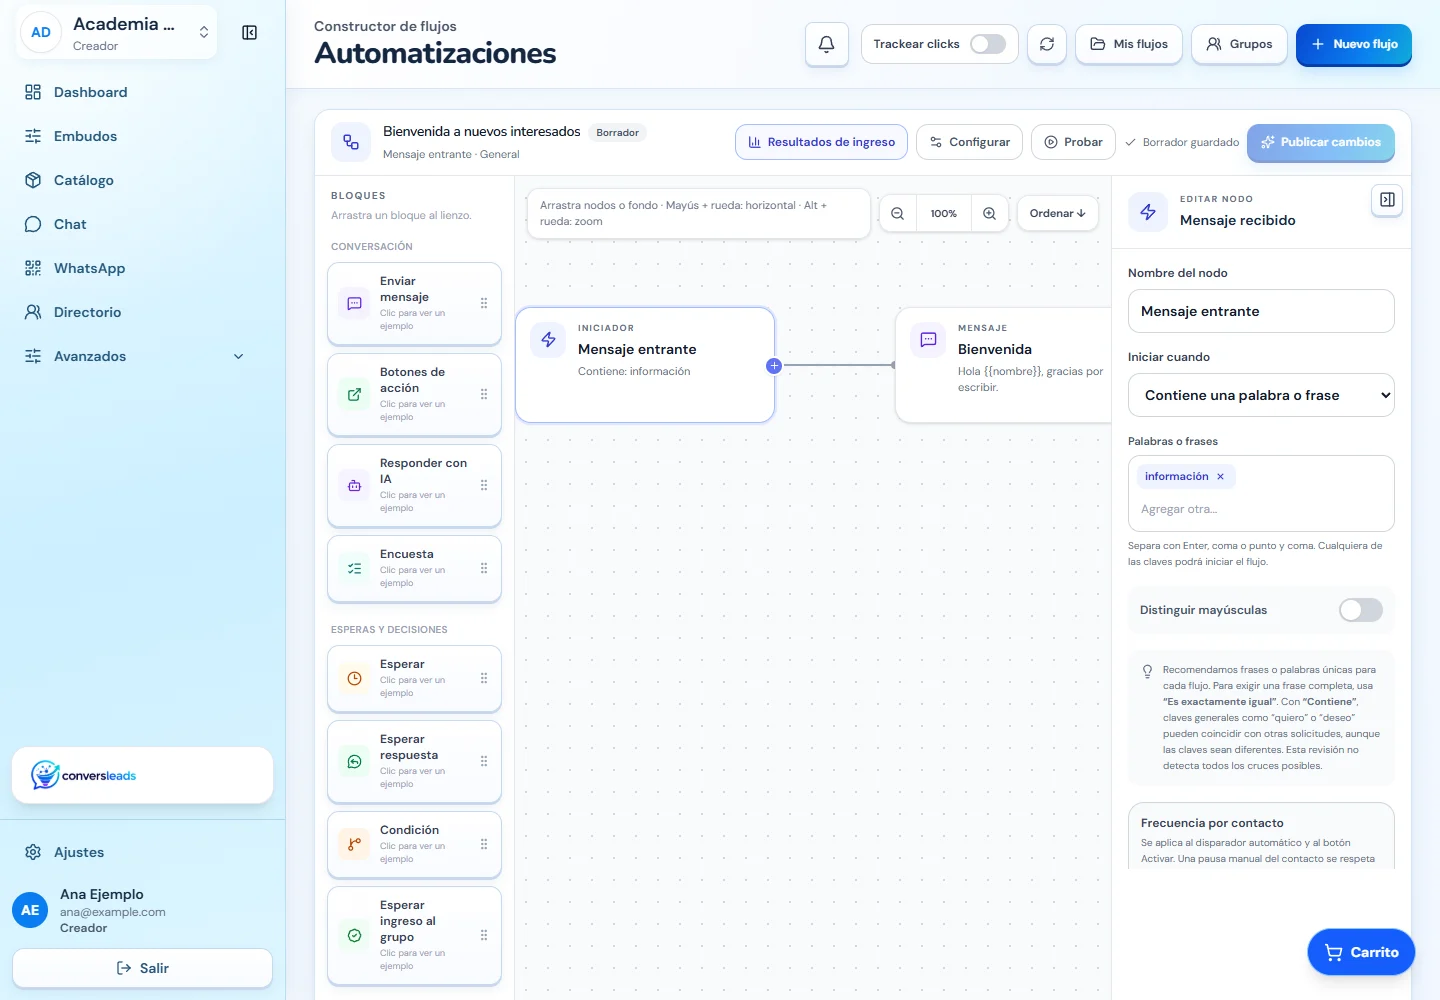Open Resultados de ingreso
1440x1000 pixels.
point(822,142)
